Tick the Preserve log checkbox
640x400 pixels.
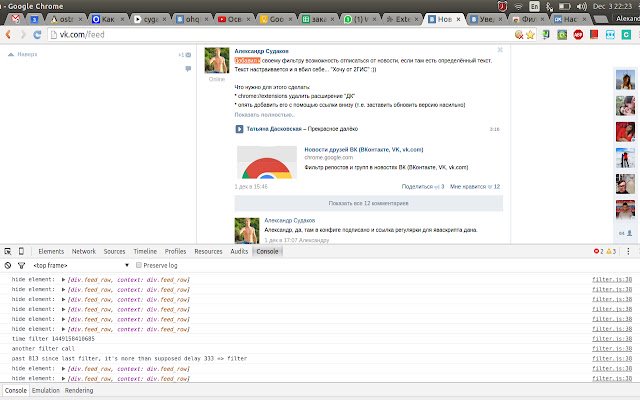[x=139, y=265]
